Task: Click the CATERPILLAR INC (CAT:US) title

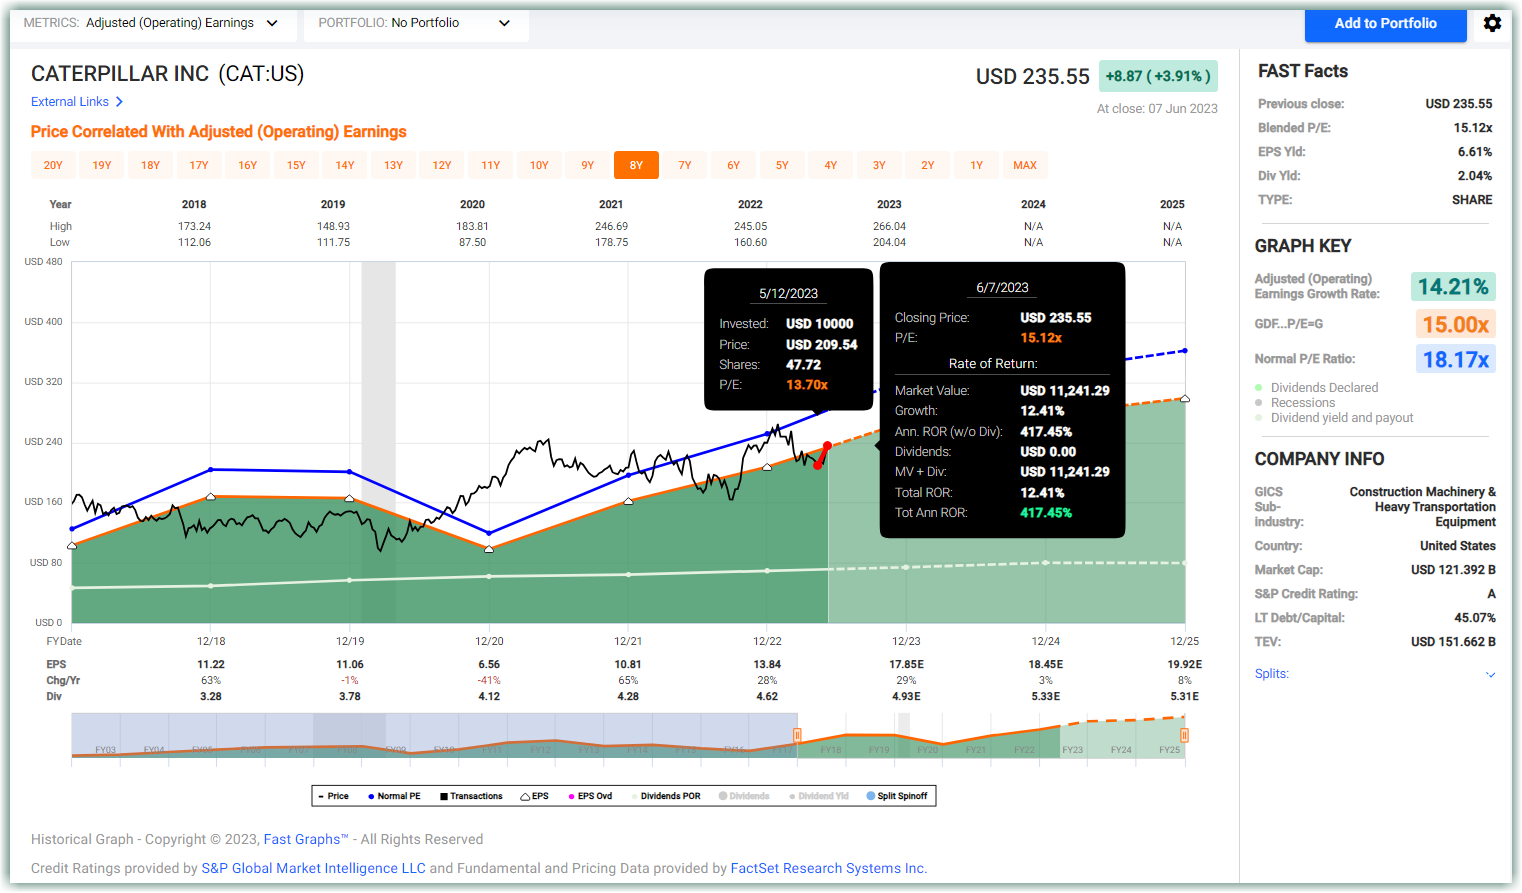Action: point(167,74)
